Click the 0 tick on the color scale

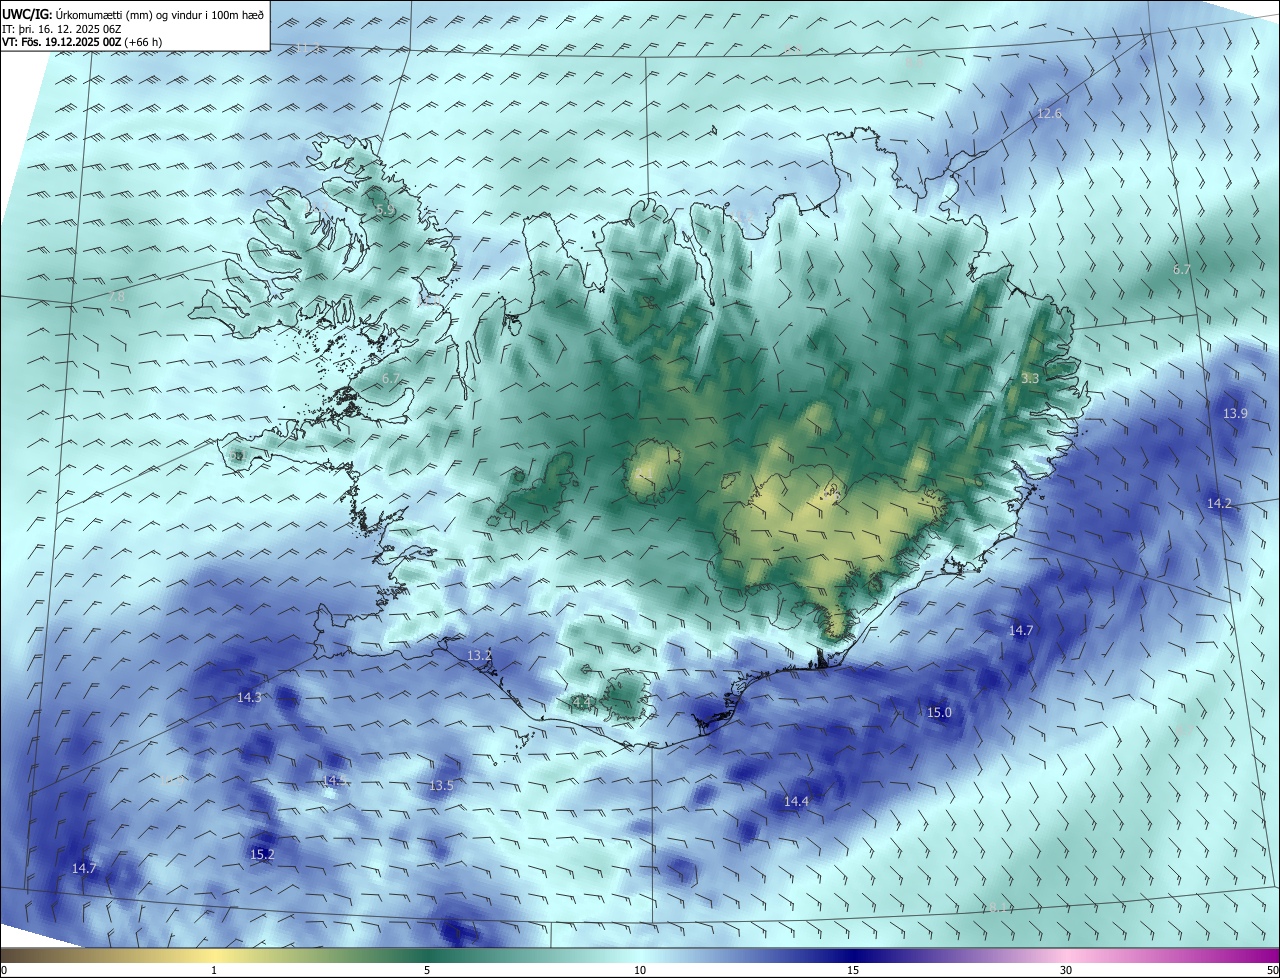(x=4, y=970)
